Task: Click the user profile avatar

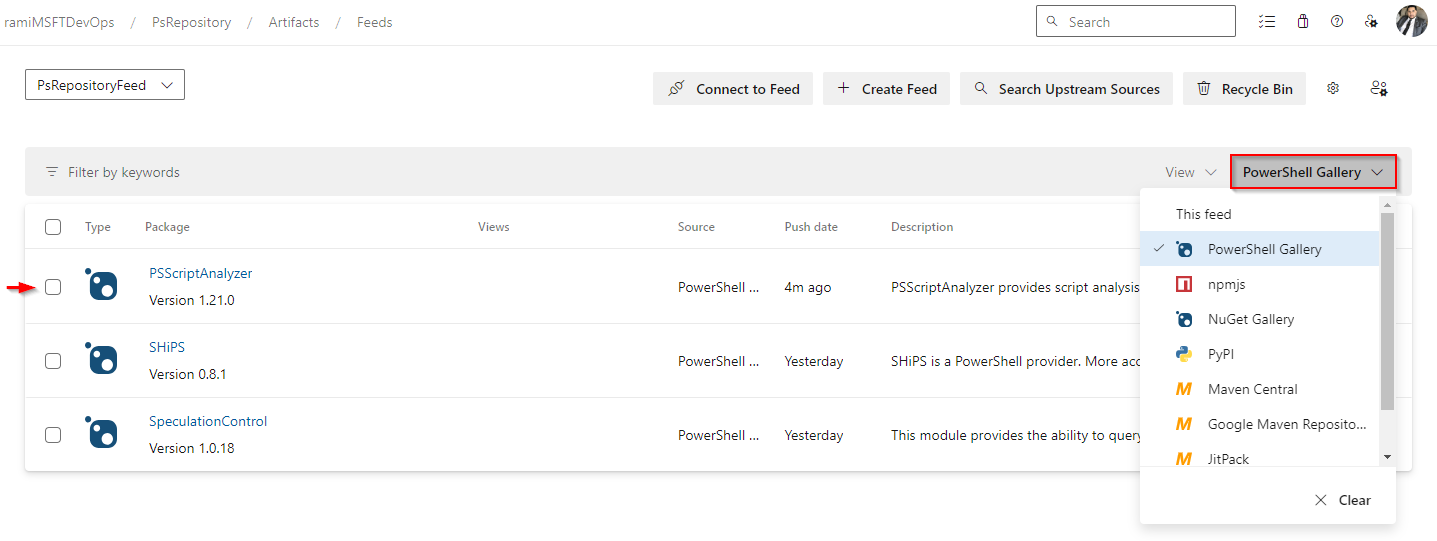Action: click(x=1412, y=21)
